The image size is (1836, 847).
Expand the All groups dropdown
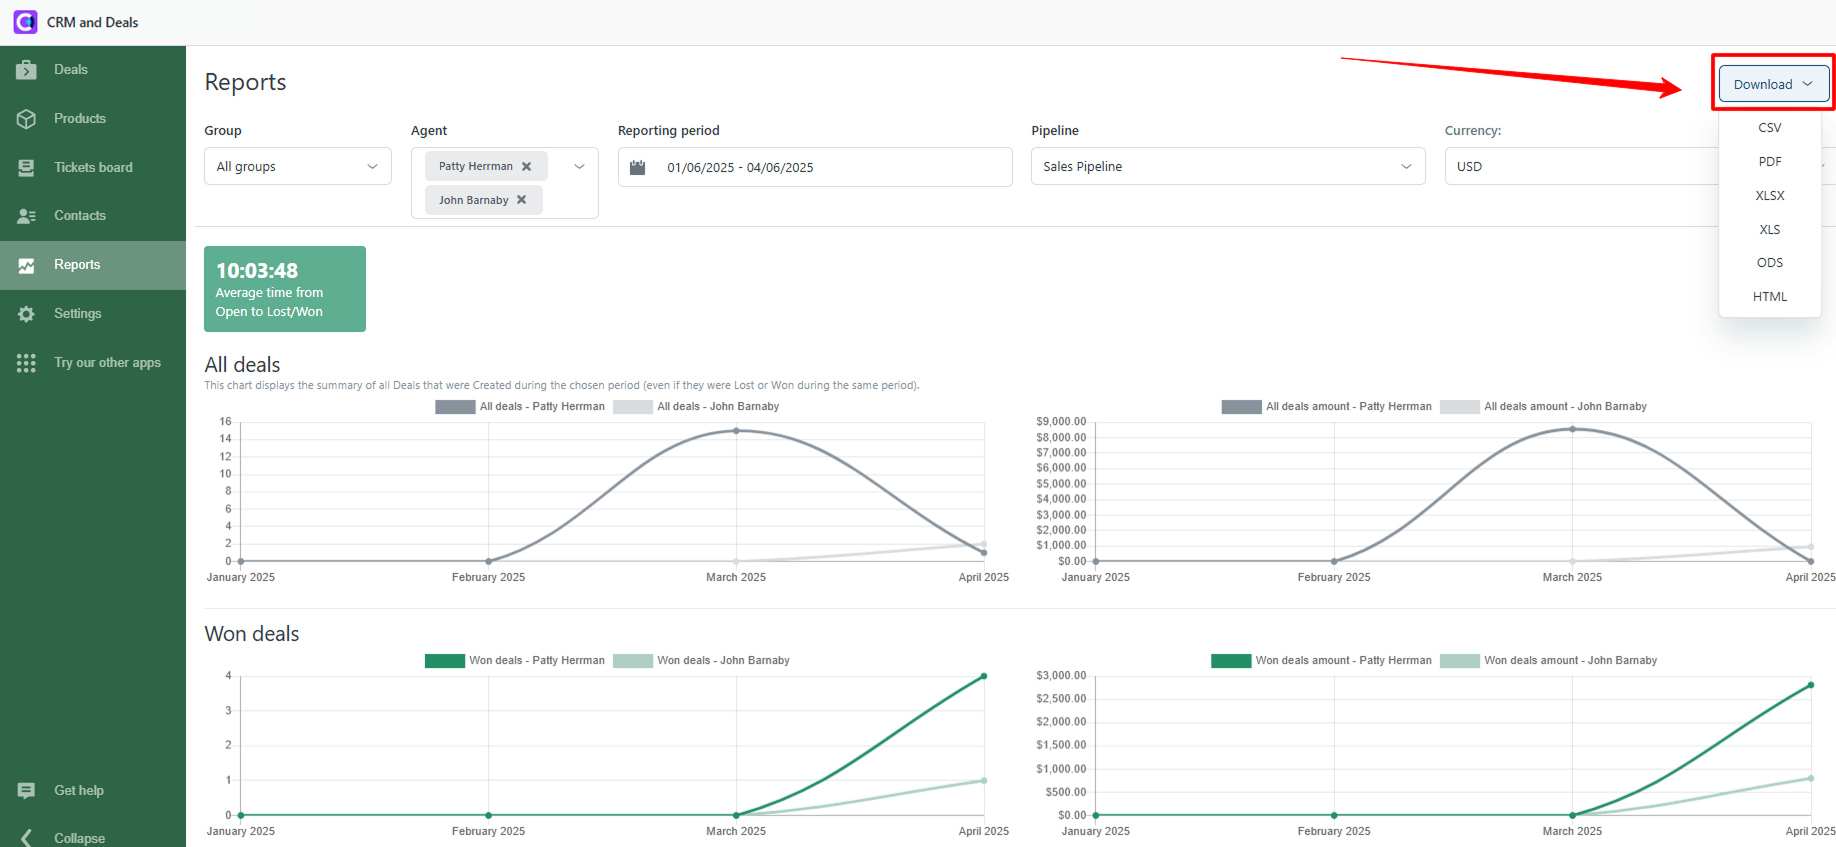(297, 167)
